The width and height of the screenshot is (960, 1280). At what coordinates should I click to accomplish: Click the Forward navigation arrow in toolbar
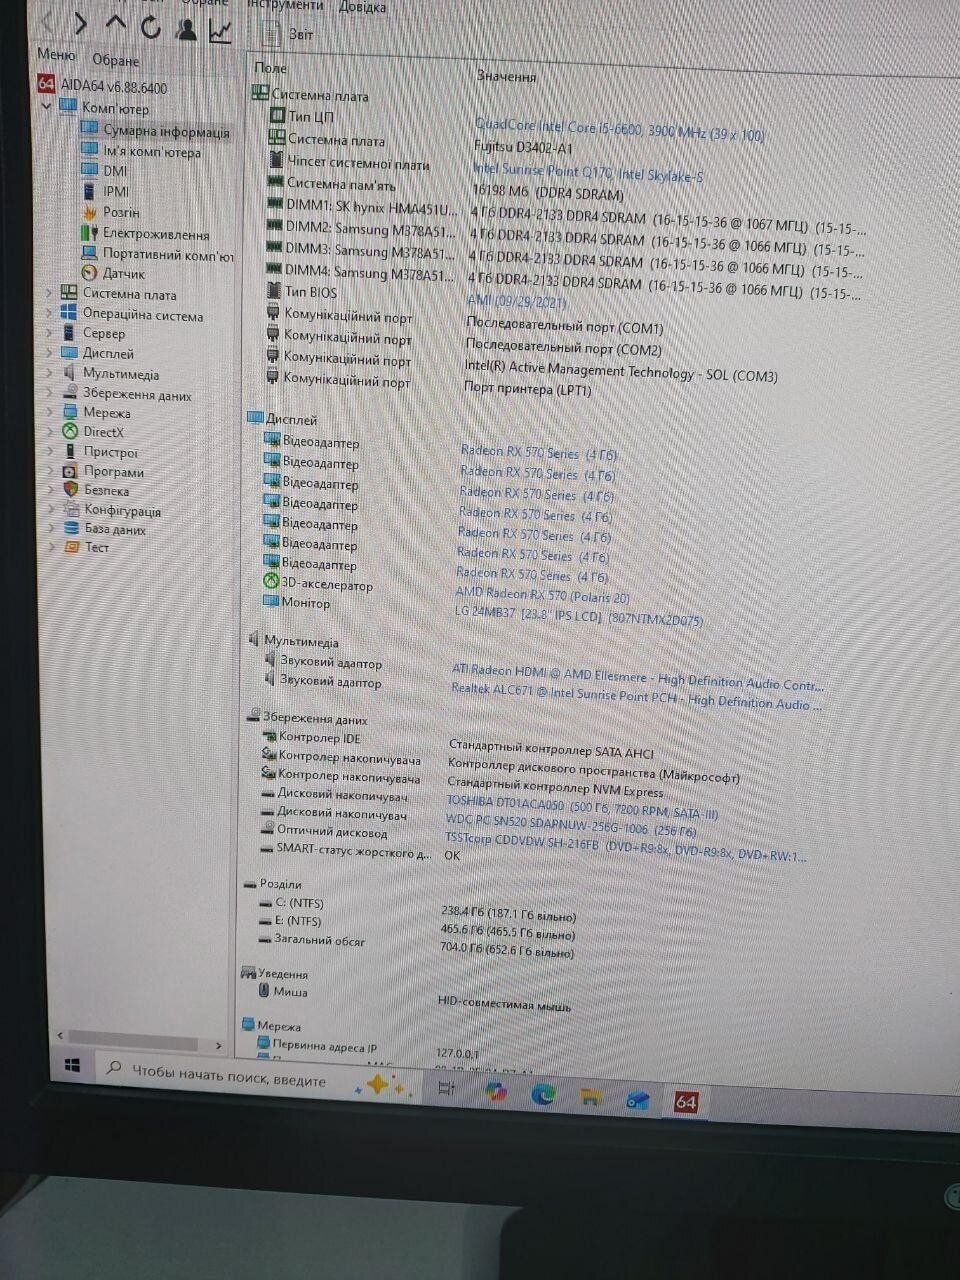click(x=81, y=24)
